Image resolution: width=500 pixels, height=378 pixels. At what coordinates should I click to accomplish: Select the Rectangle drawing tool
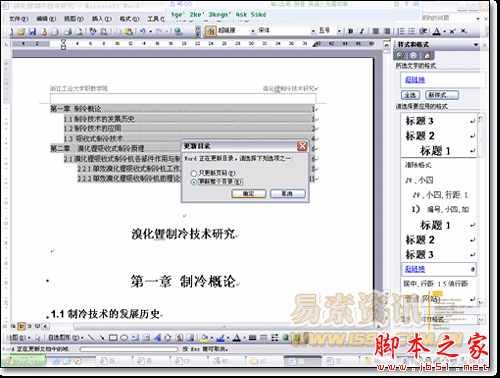(113, 338)
